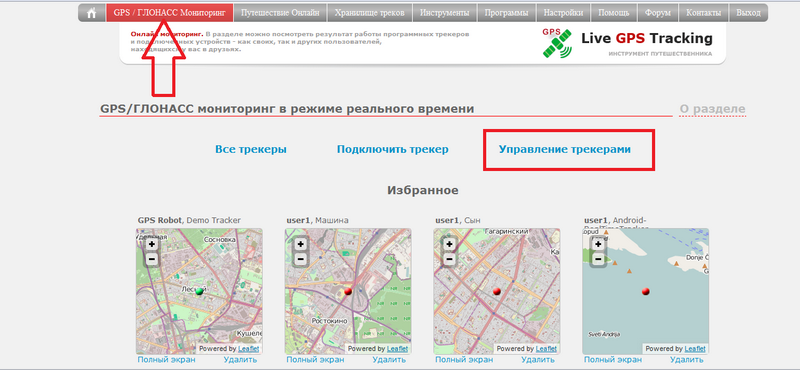Click the red marker on Машина map

tap(348, 291)
